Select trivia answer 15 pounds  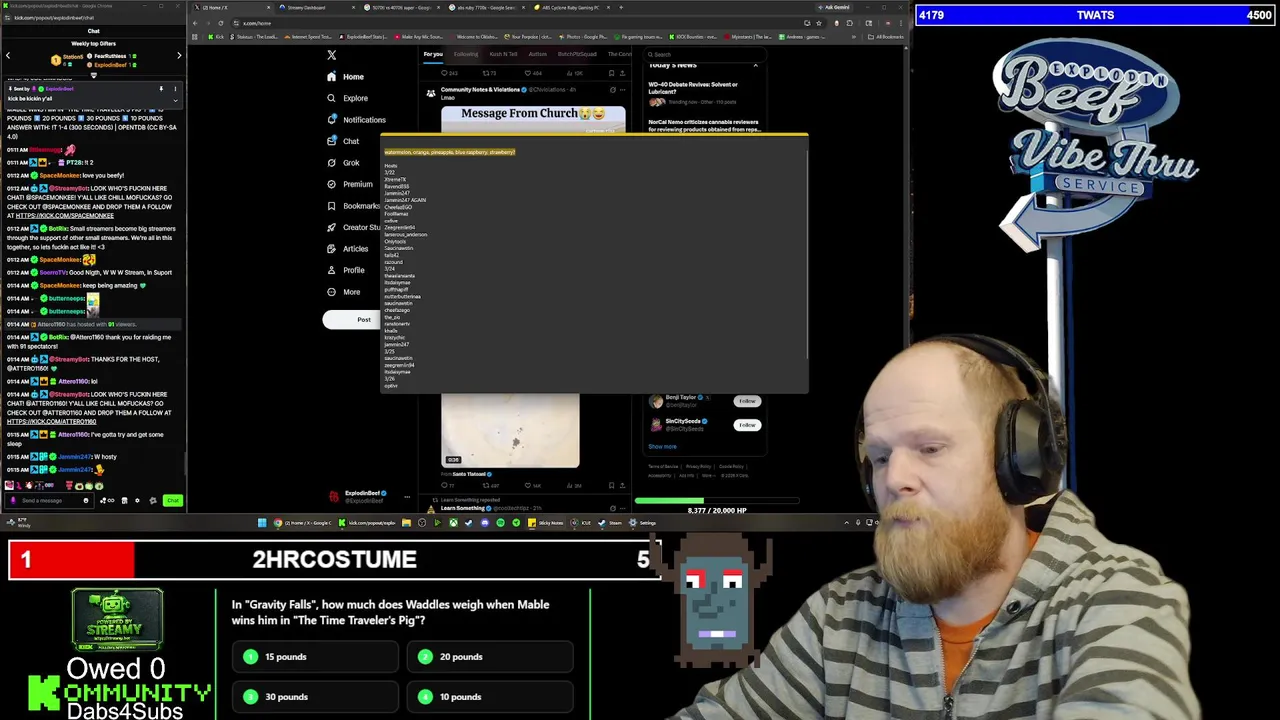click(x=315, y=657)
